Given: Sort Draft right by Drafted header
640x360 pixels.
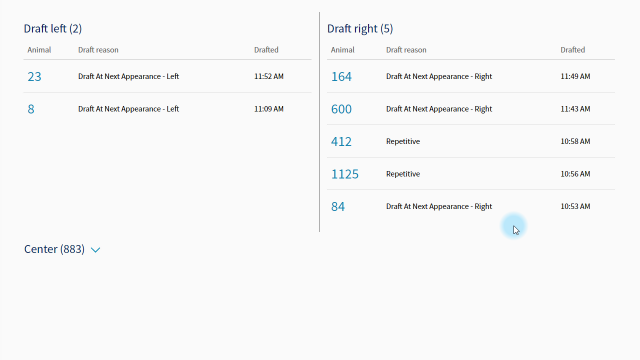Looking at the screenshot, I should tap(573, 50).
